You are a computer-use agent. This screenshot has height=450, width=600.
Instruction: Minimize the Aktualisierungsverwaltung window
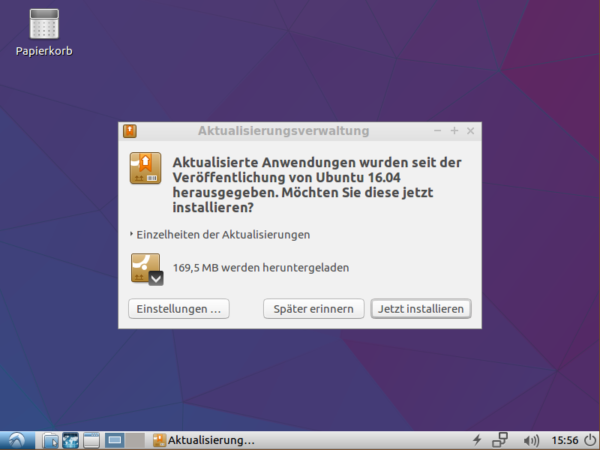[x=437, y=131]
